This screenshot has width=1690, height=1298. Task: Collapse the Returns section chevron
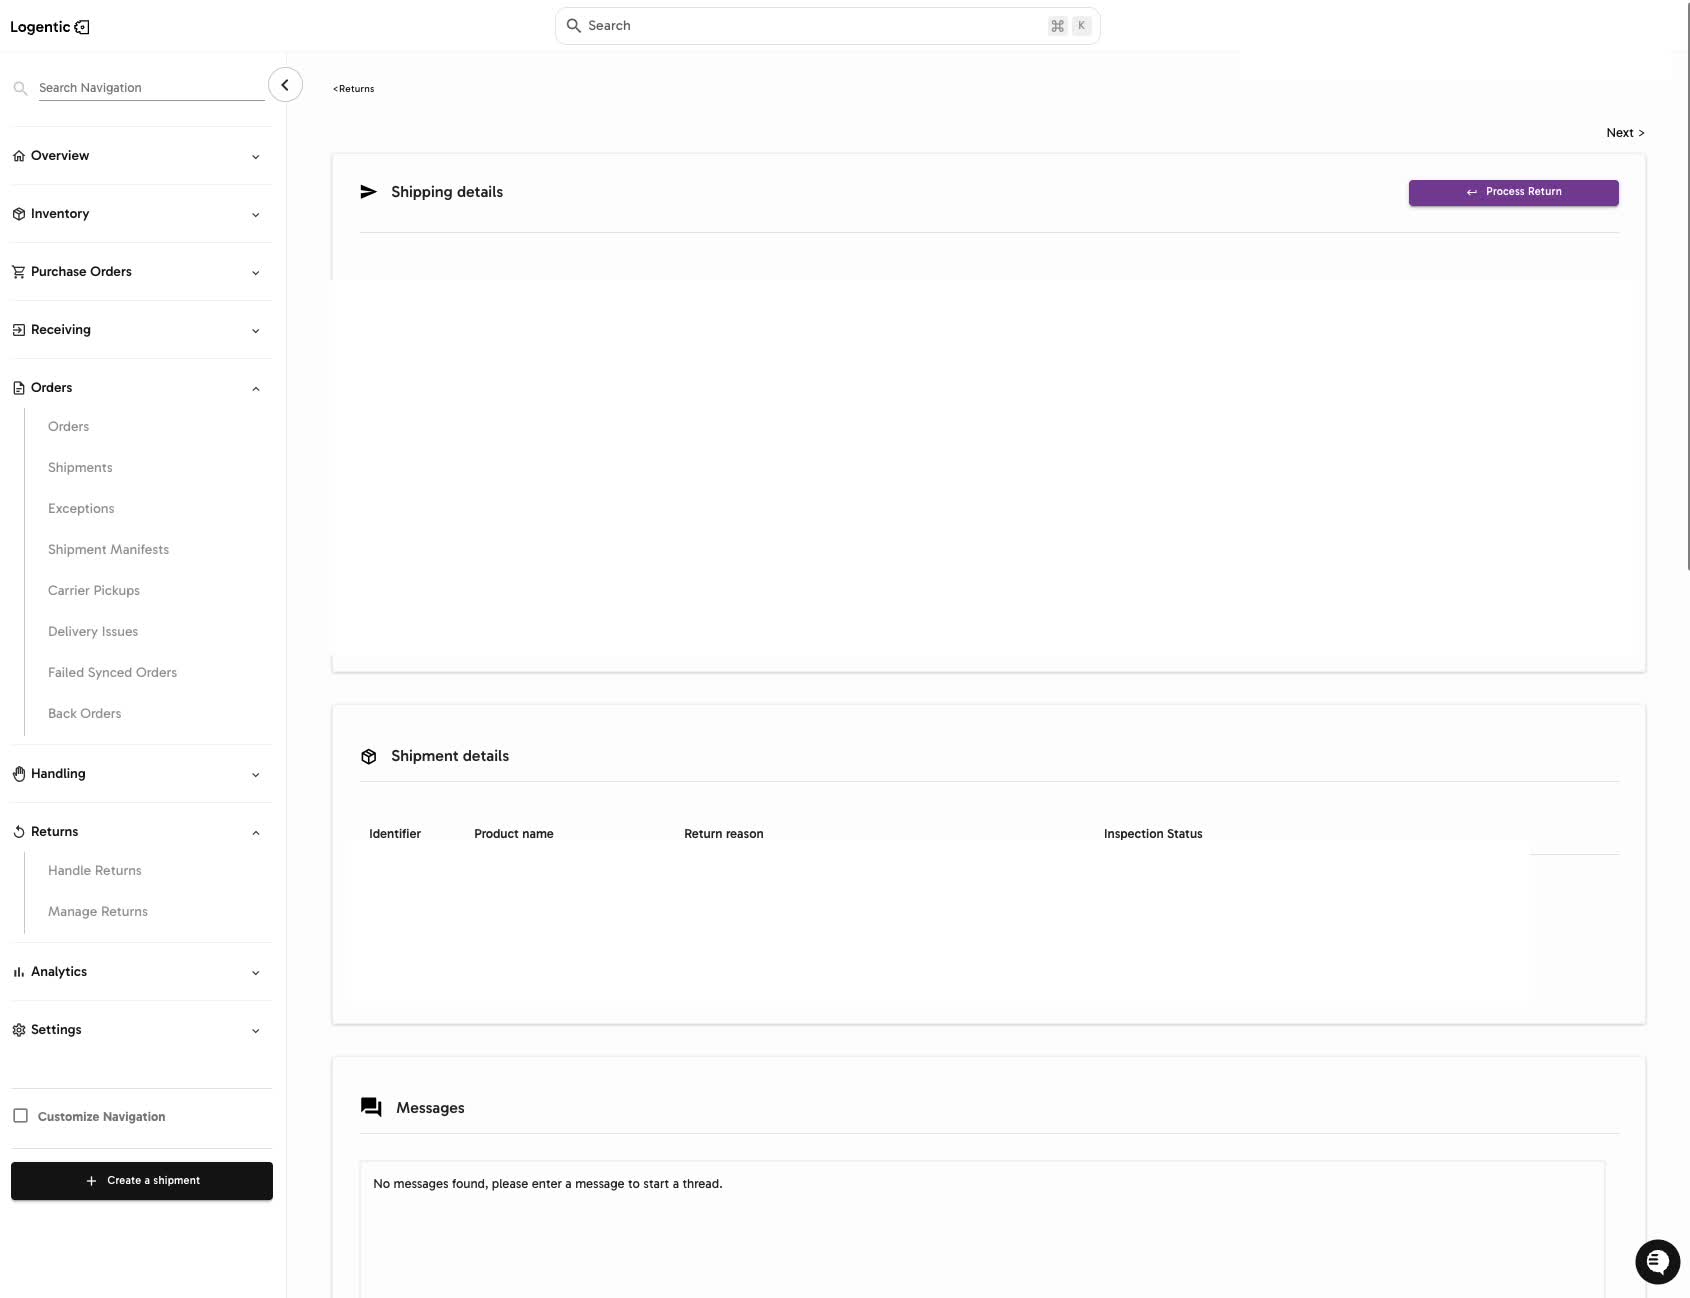point(256,833)
